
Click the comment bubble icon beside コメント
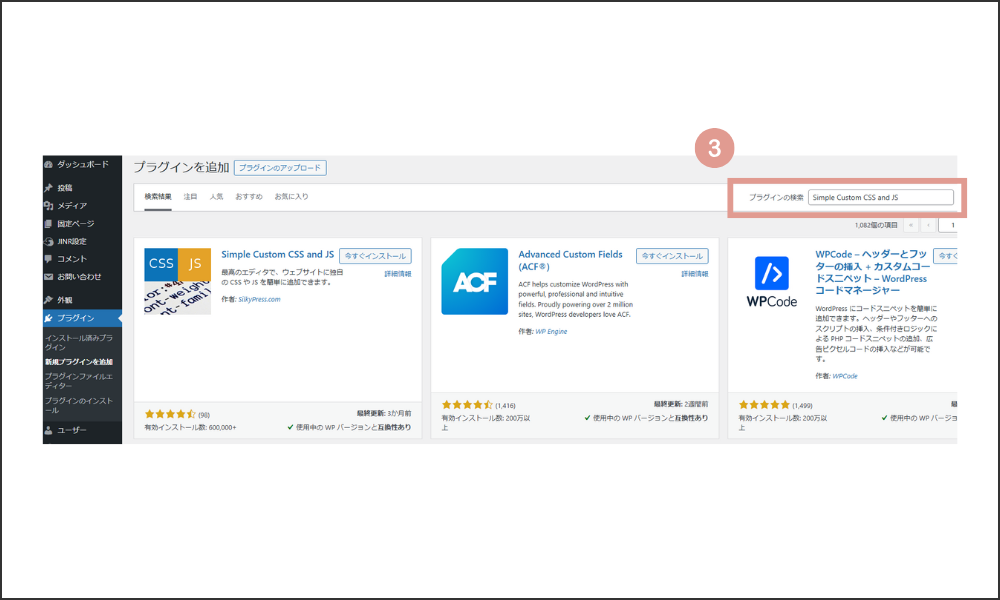coord(48,259)
